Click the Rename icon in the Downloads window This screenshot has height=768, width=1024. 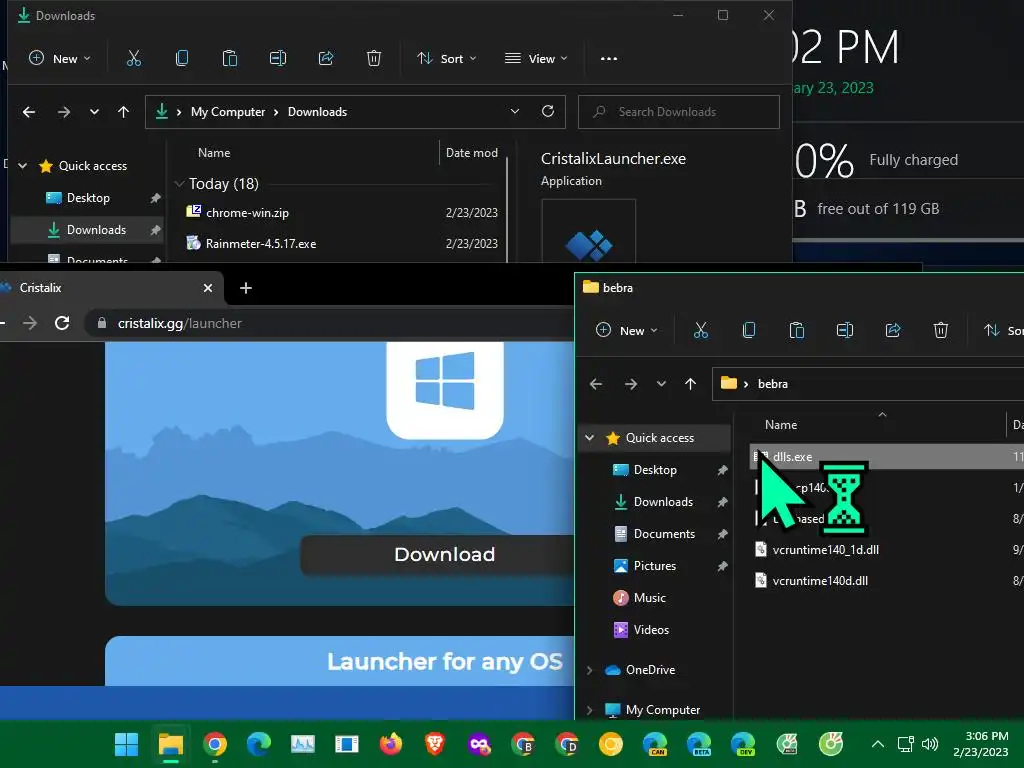(x=278, y=59)
